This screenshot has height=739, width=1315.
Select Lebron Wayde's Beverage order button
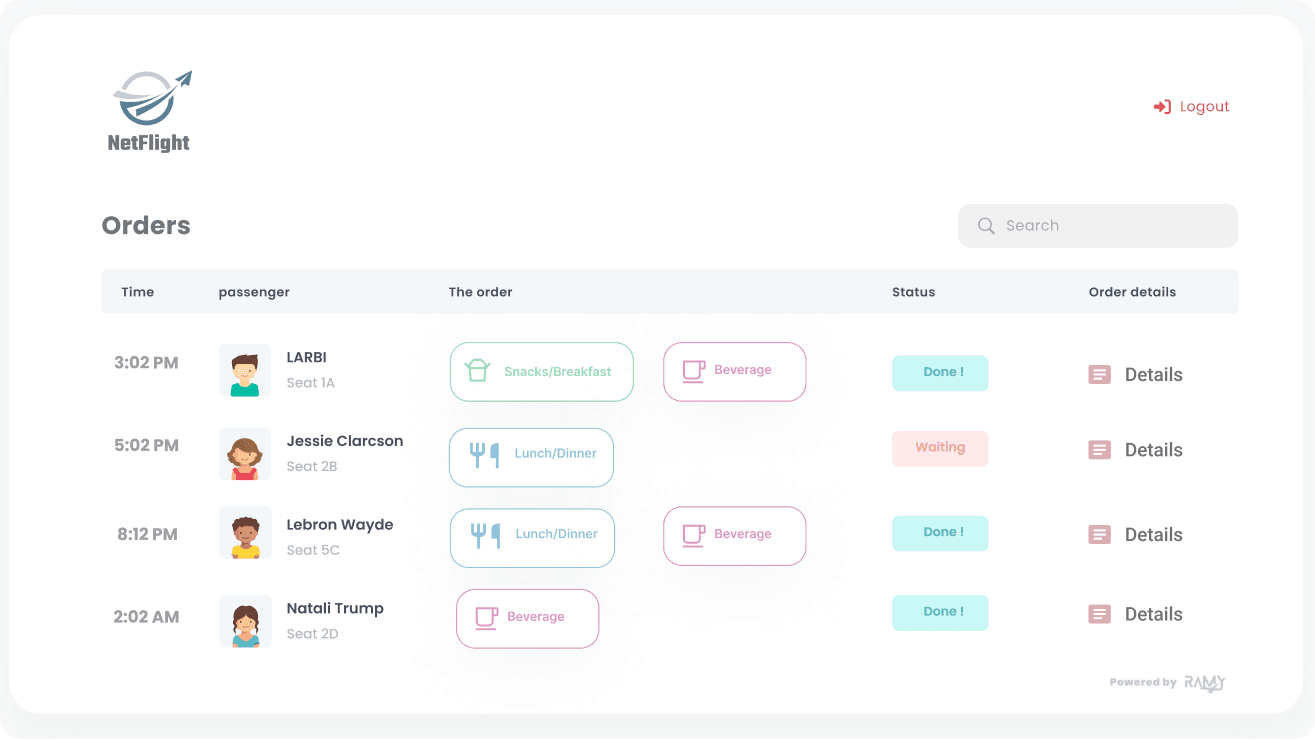click(x=734, y=536)
